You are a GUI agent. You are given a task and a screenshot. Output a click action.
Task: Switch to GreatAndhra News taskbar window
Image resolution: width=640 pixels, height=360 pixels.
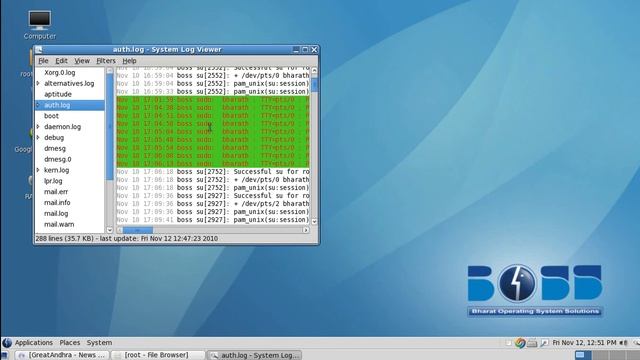[x=62, y=355]
